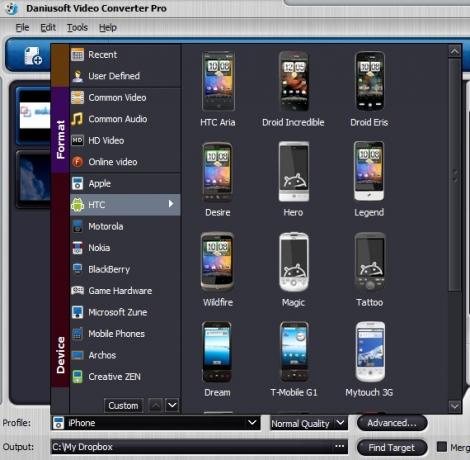
Task: Choose the T-Mobile G1 phone icon
Action: tap(294, 352)
